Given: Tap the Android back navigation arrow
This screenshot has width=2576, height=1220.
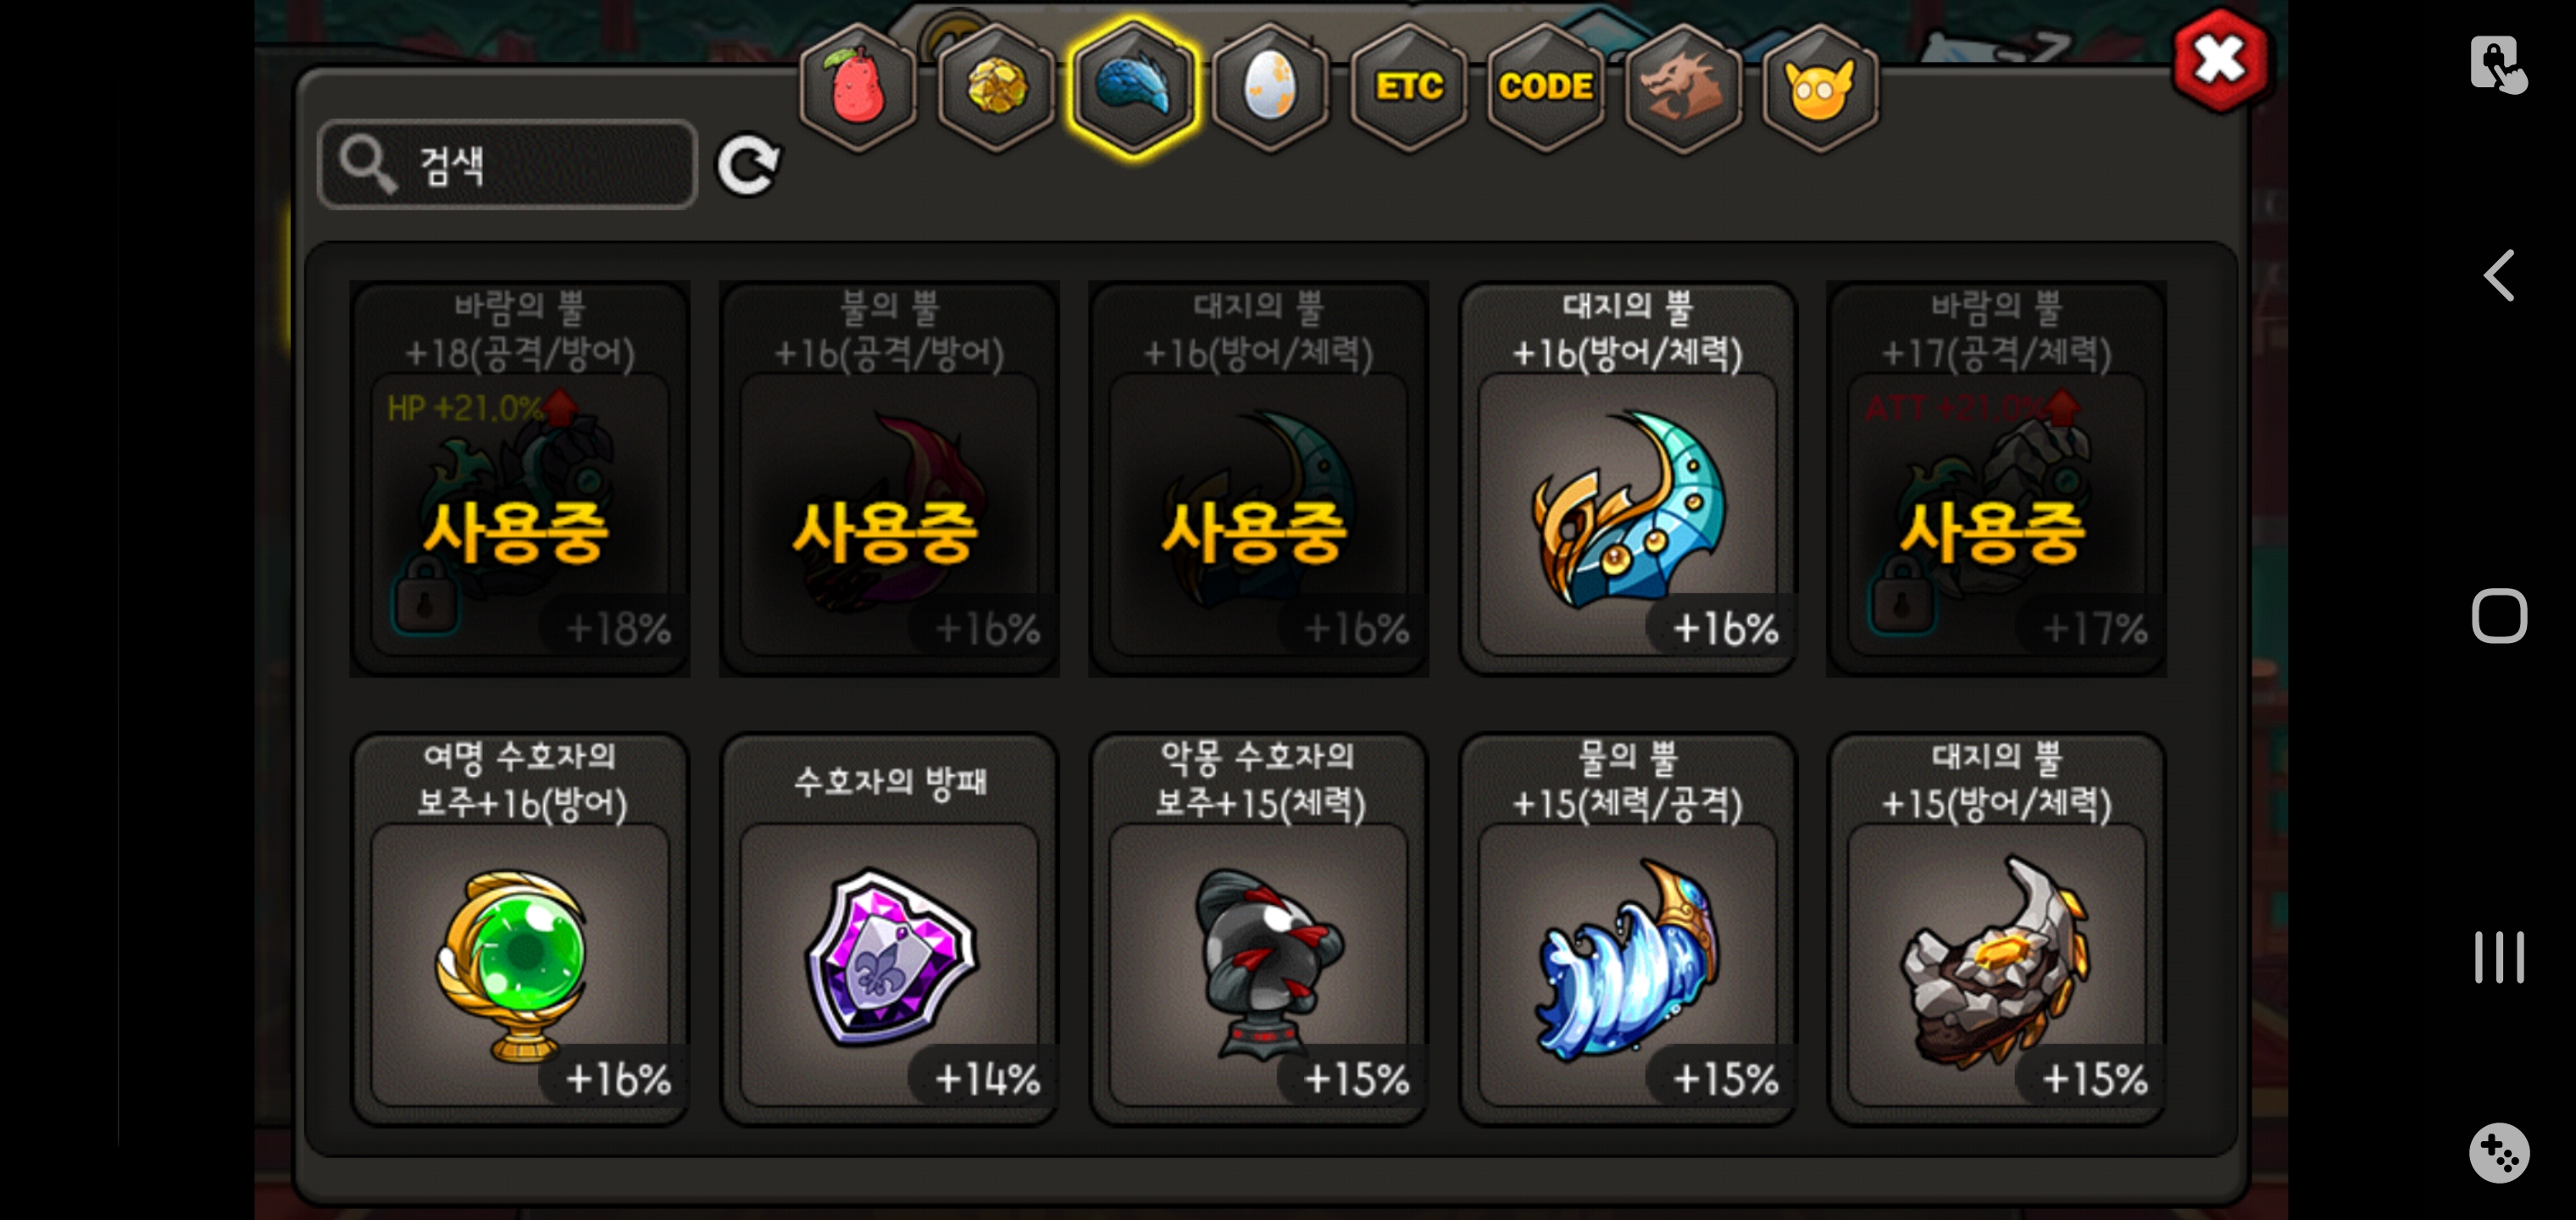Looking at the screenshot, I should tap(2499, 275).
